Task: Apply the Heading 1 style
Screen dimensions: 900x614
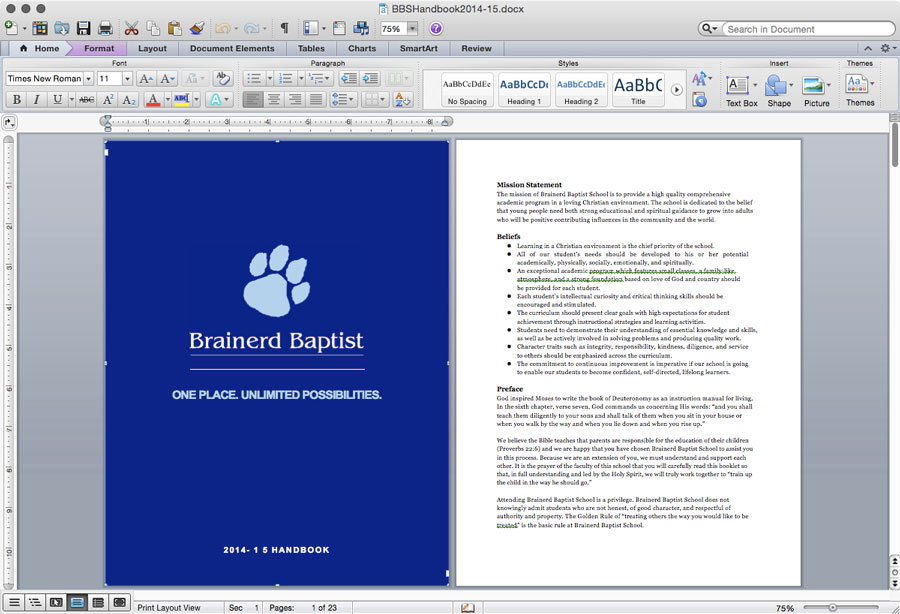Action: [x=523, y=90]
